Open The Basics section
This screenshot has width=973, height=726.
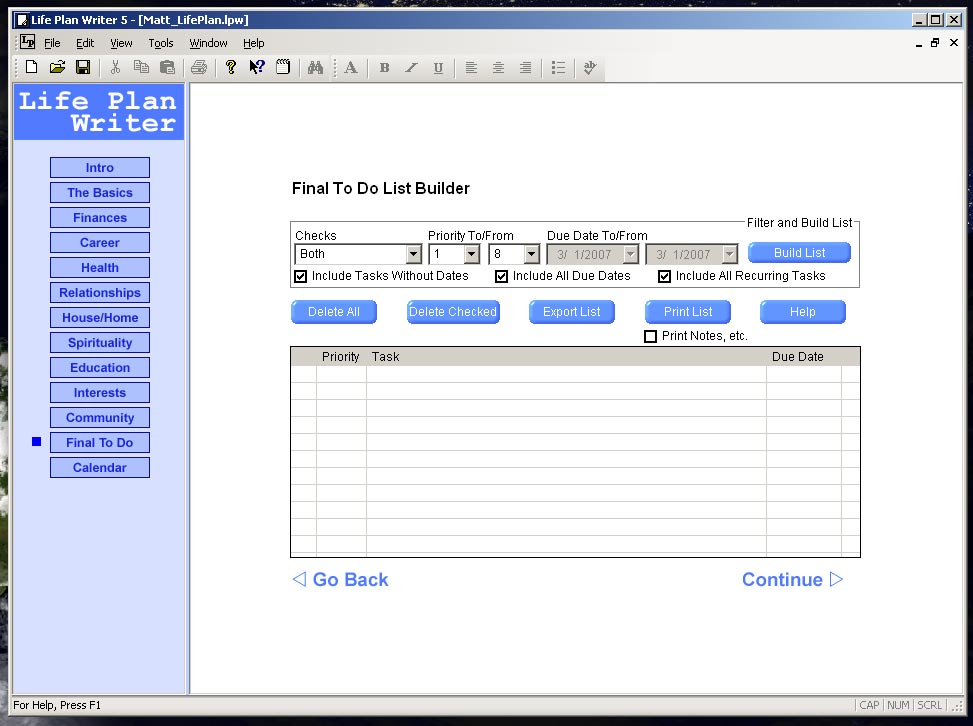pyautogui.click(x=100, y=192)
